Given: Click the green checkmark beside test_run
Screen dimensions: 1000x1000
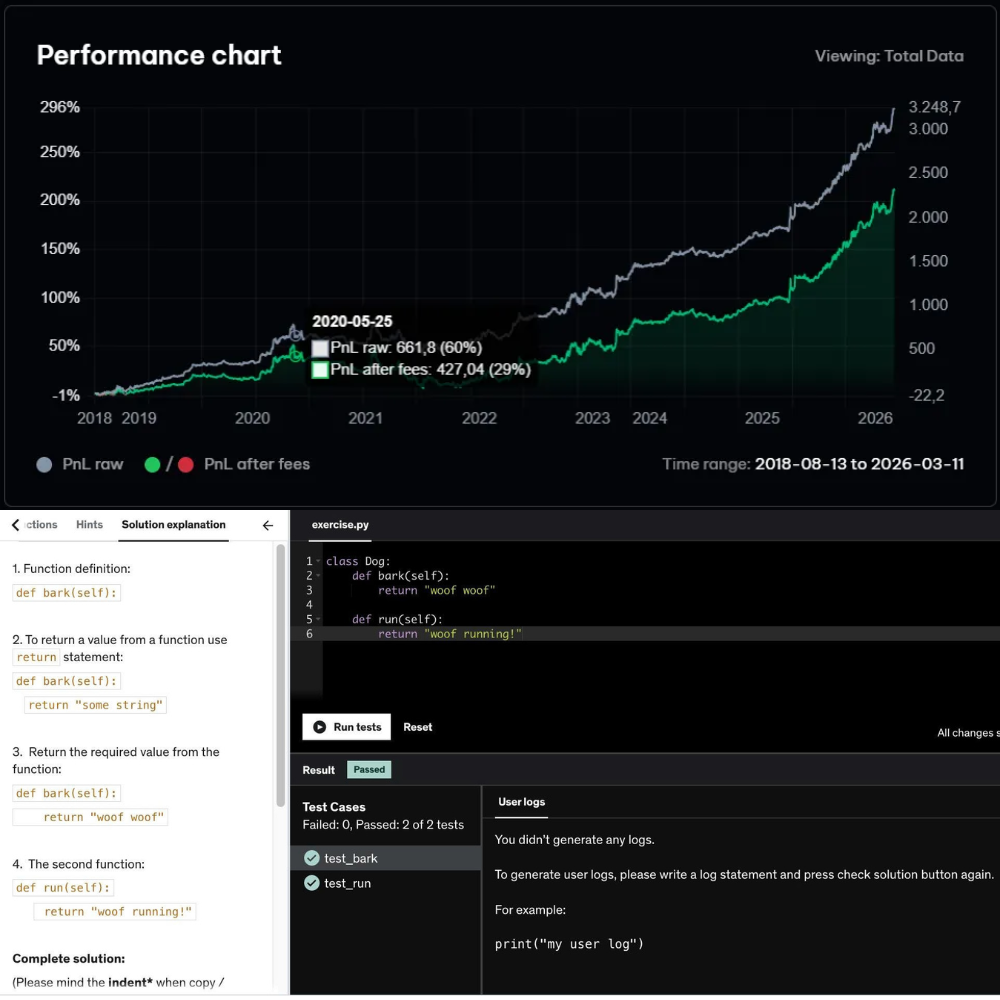Looking at the screenshot, I should tap(311, 883).
